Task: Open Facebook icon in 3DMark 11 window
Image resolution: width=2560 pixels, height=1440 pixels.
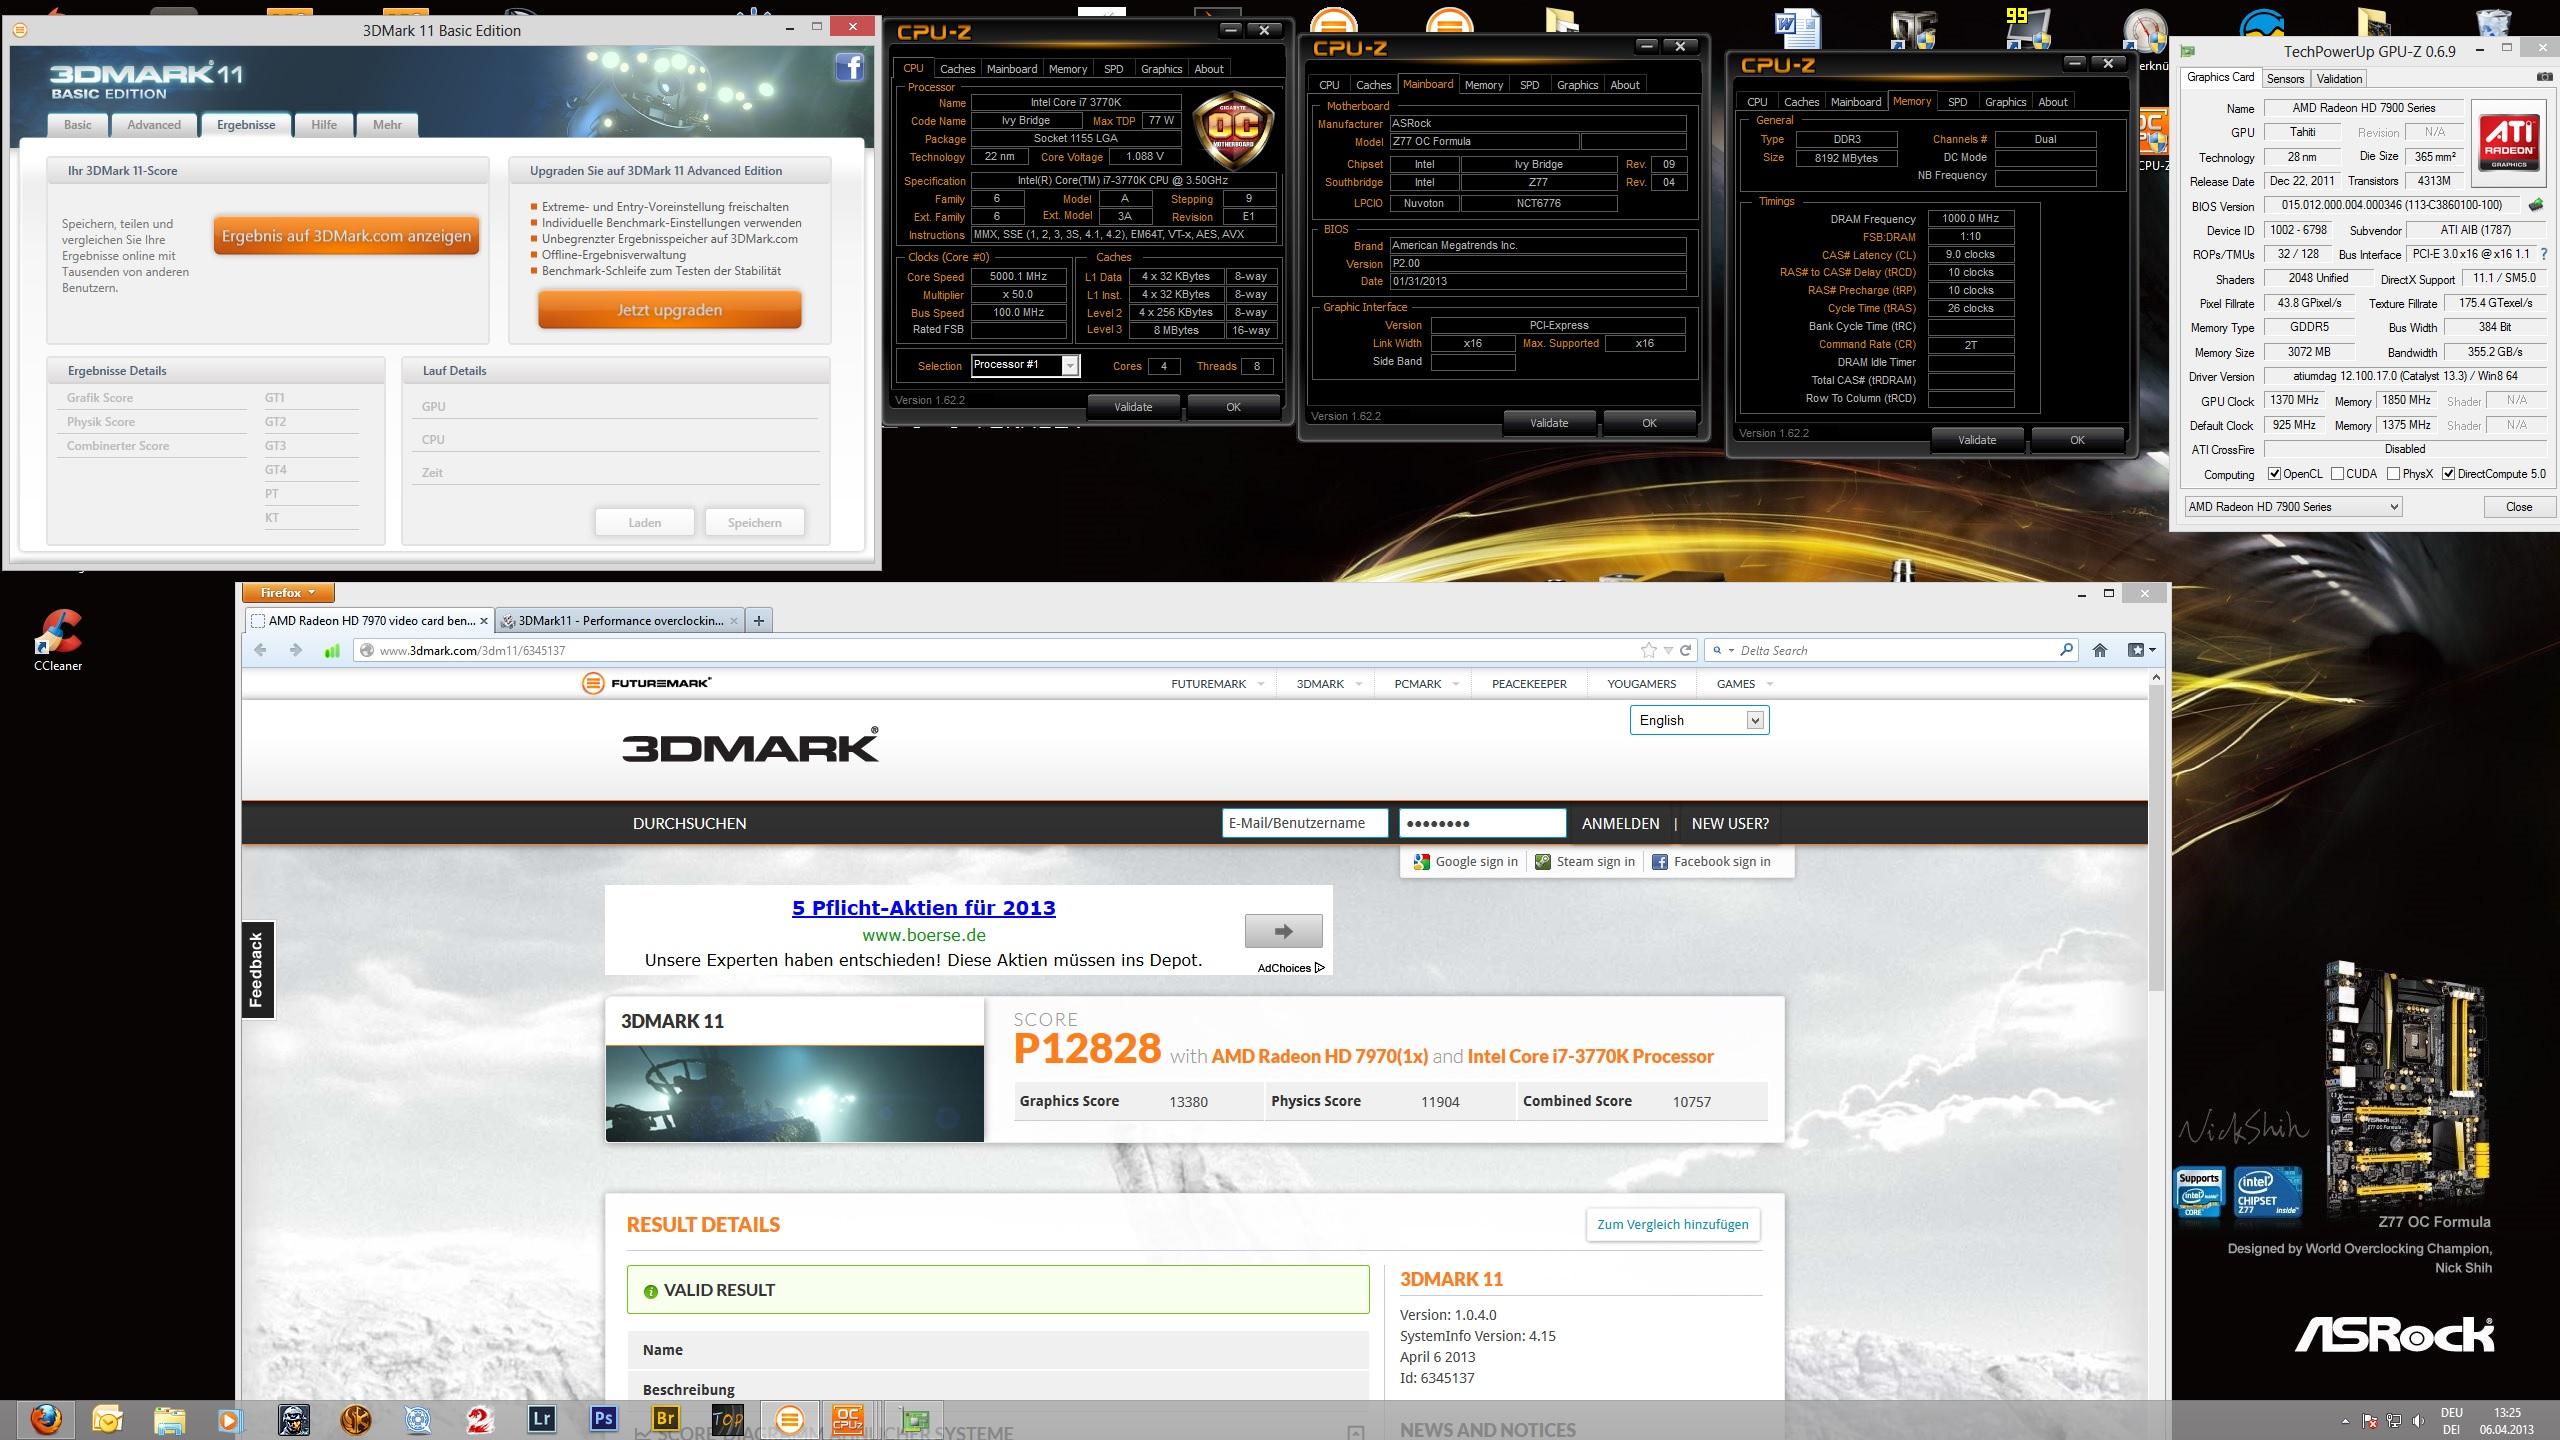Action: pos(850,68)
